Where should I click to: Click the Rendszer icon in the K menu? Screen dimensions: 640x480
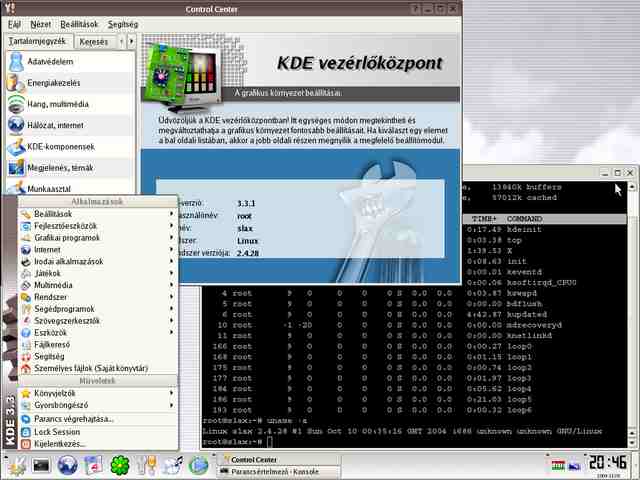click(26, 297)
